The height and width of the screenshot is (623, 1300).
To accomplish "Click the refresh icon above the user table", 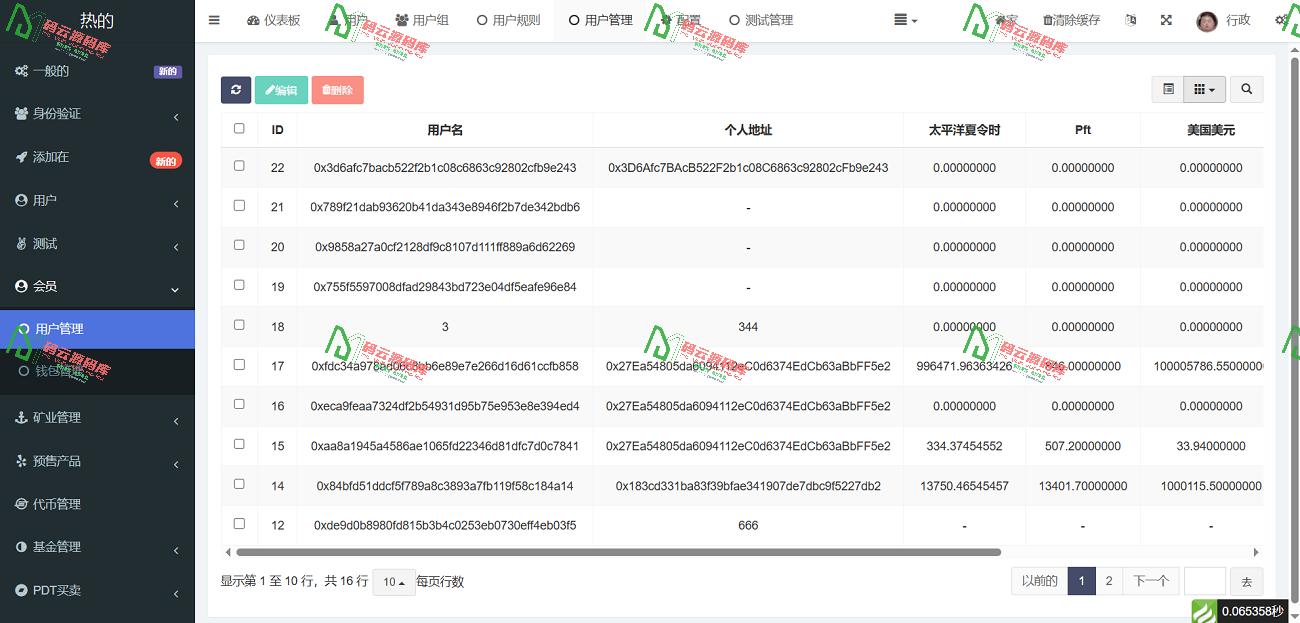I will click(x=236, y=89).
